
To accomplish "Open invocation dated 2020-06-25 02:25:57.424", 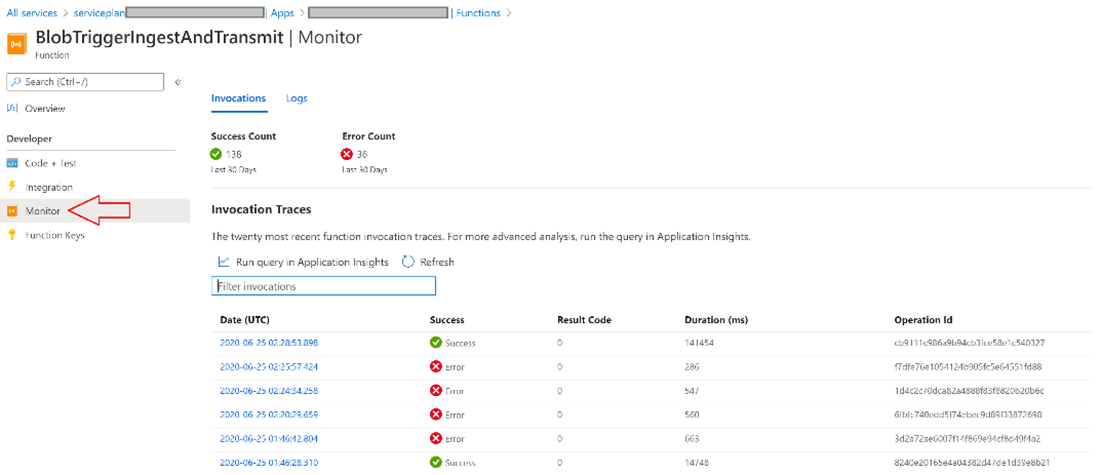I will (x=268, y=367).
